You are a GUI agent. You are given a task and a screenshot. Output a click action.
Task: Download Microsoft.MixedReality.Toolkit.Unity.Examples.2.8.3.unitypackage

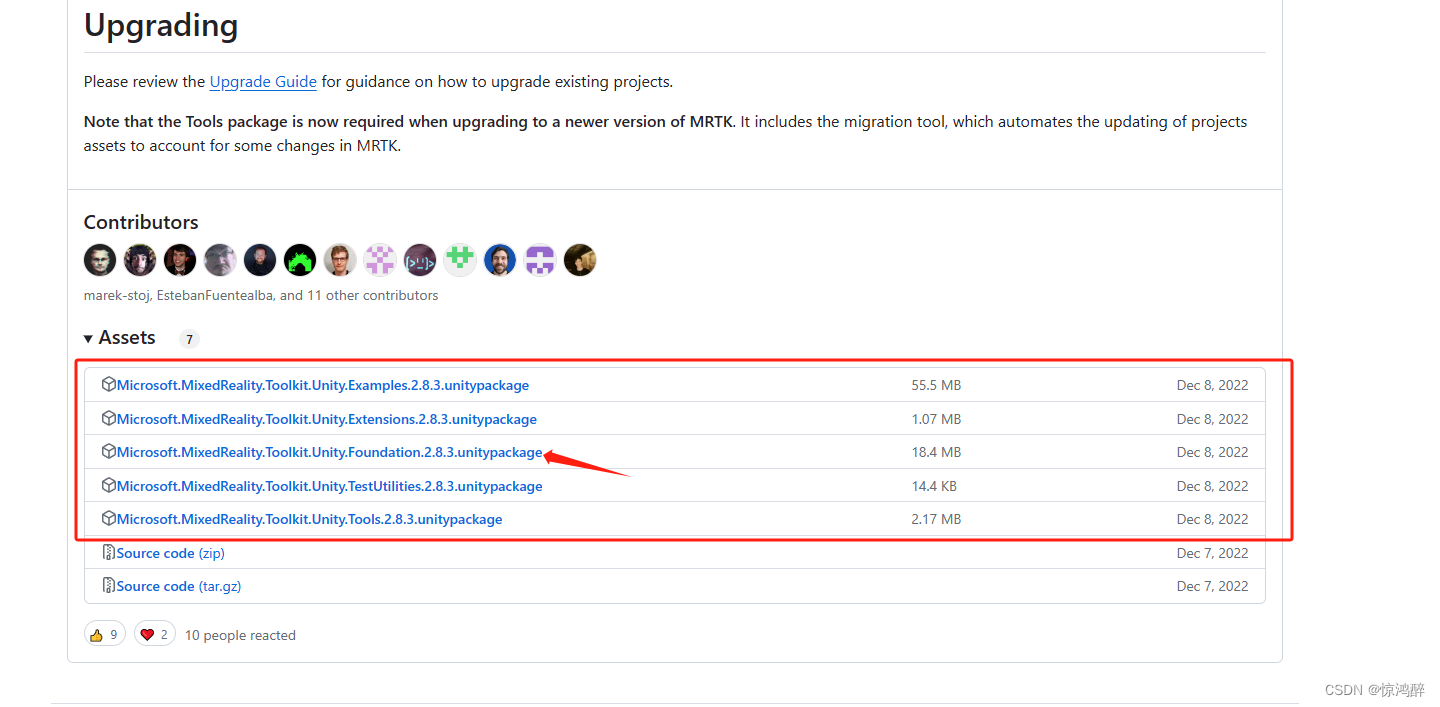tap(321, 385)
